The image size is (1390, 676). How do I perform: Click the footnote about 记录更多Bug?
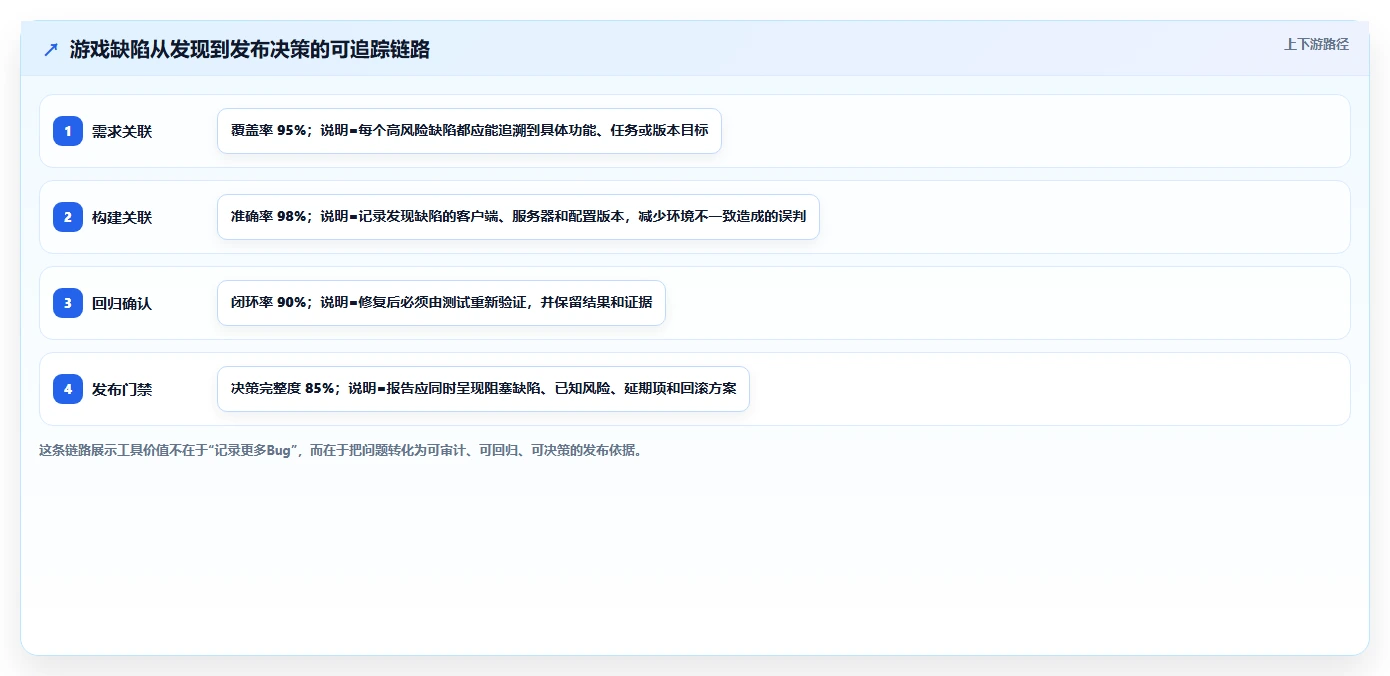[340, 450]
